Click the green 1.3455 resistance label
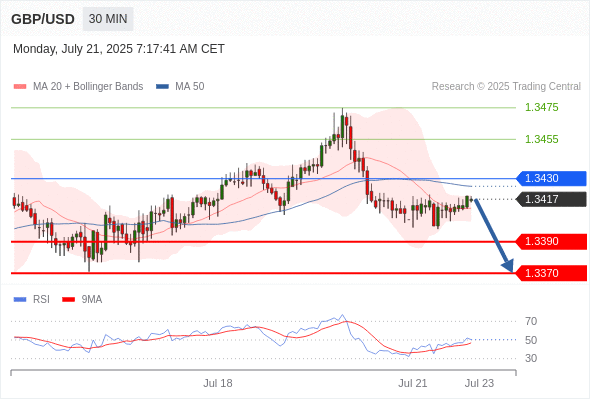Screen dimensions: 590x400 pos(541,140)
